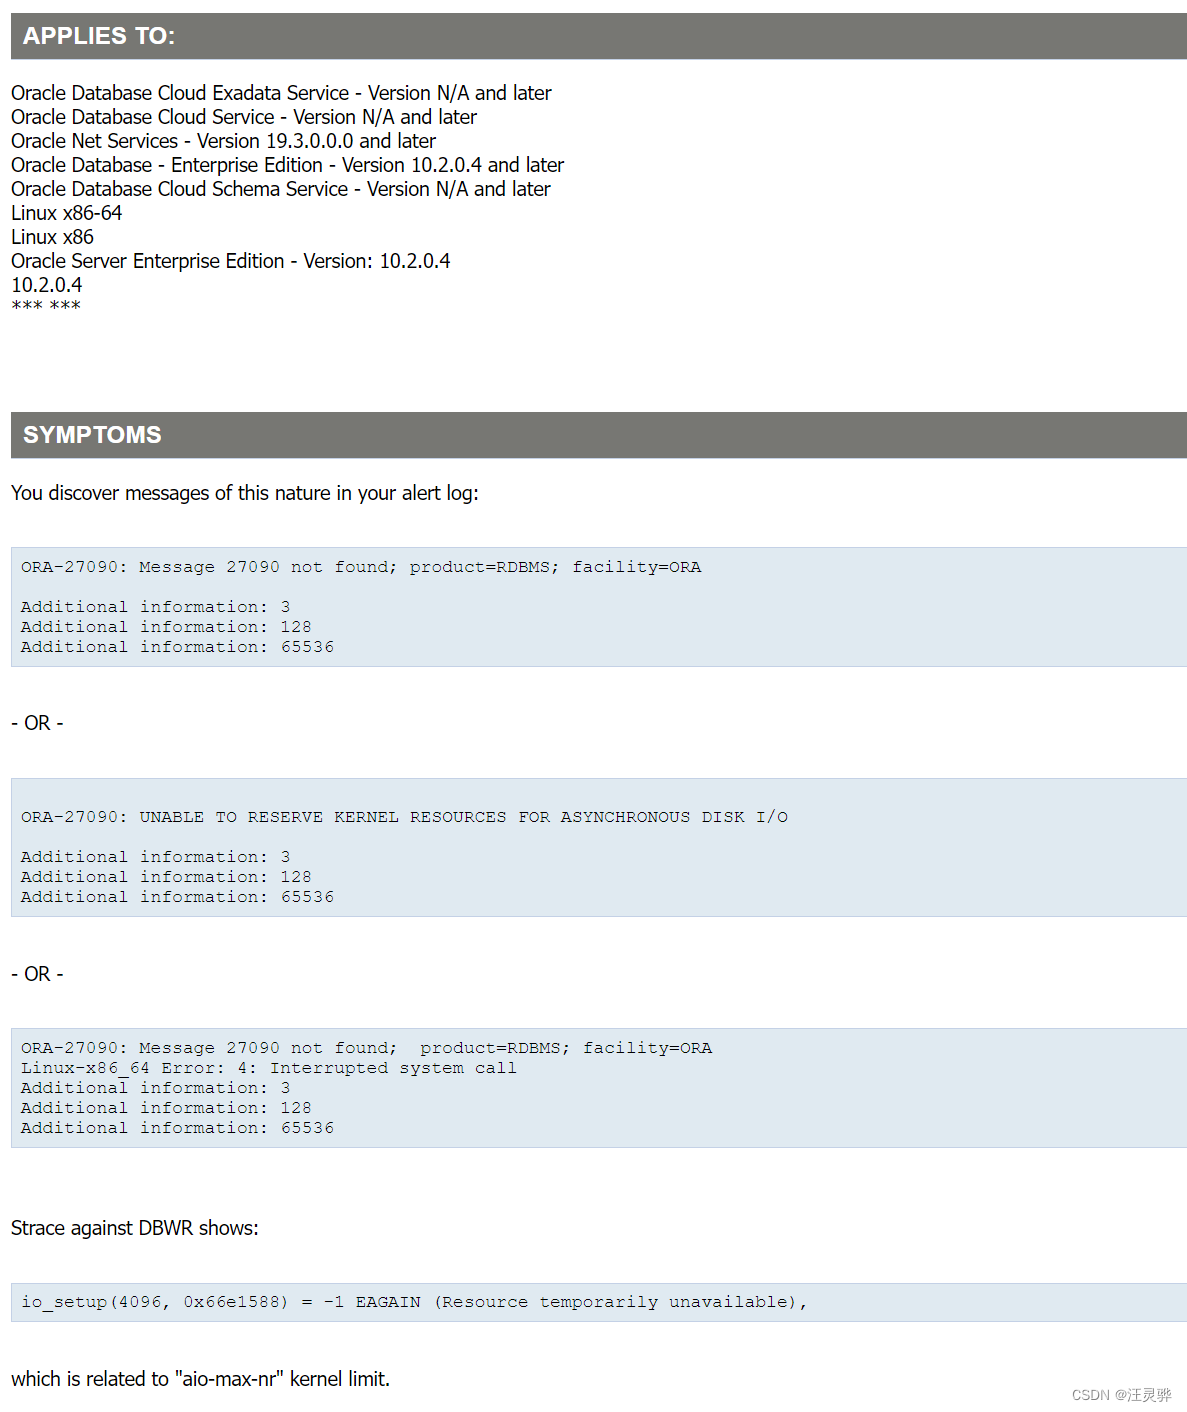Click the Oracle Server Enterprise Edition version line

coord(230,260)
